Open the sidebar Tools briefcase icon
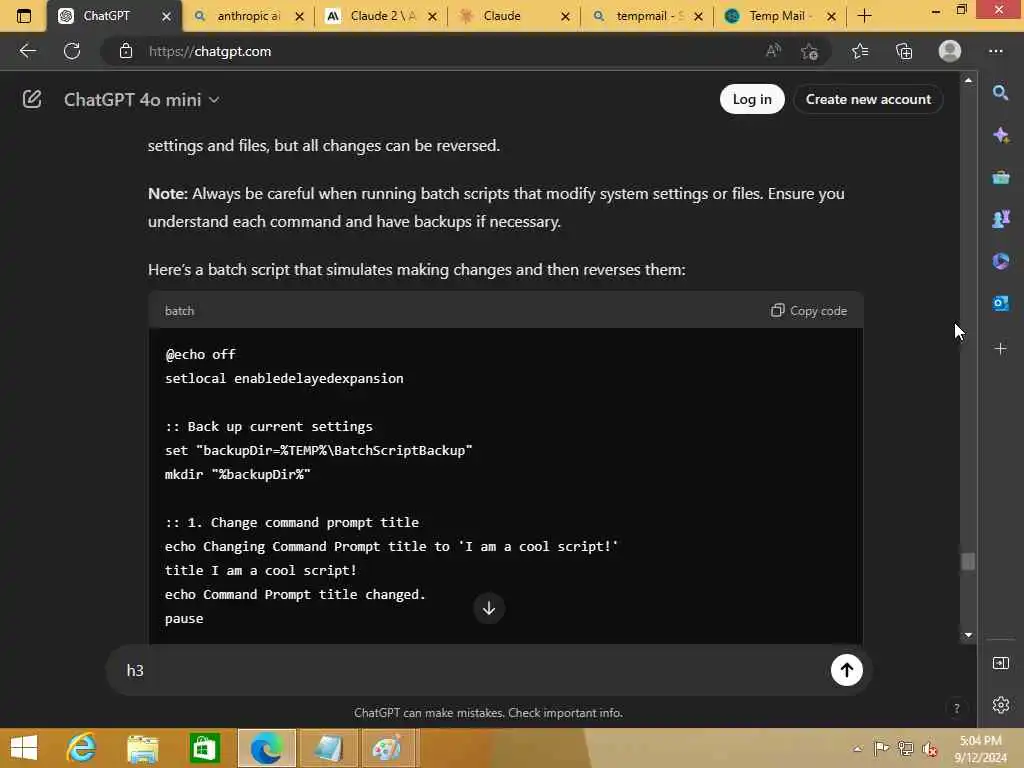1024x768 pixels. 1000,177
